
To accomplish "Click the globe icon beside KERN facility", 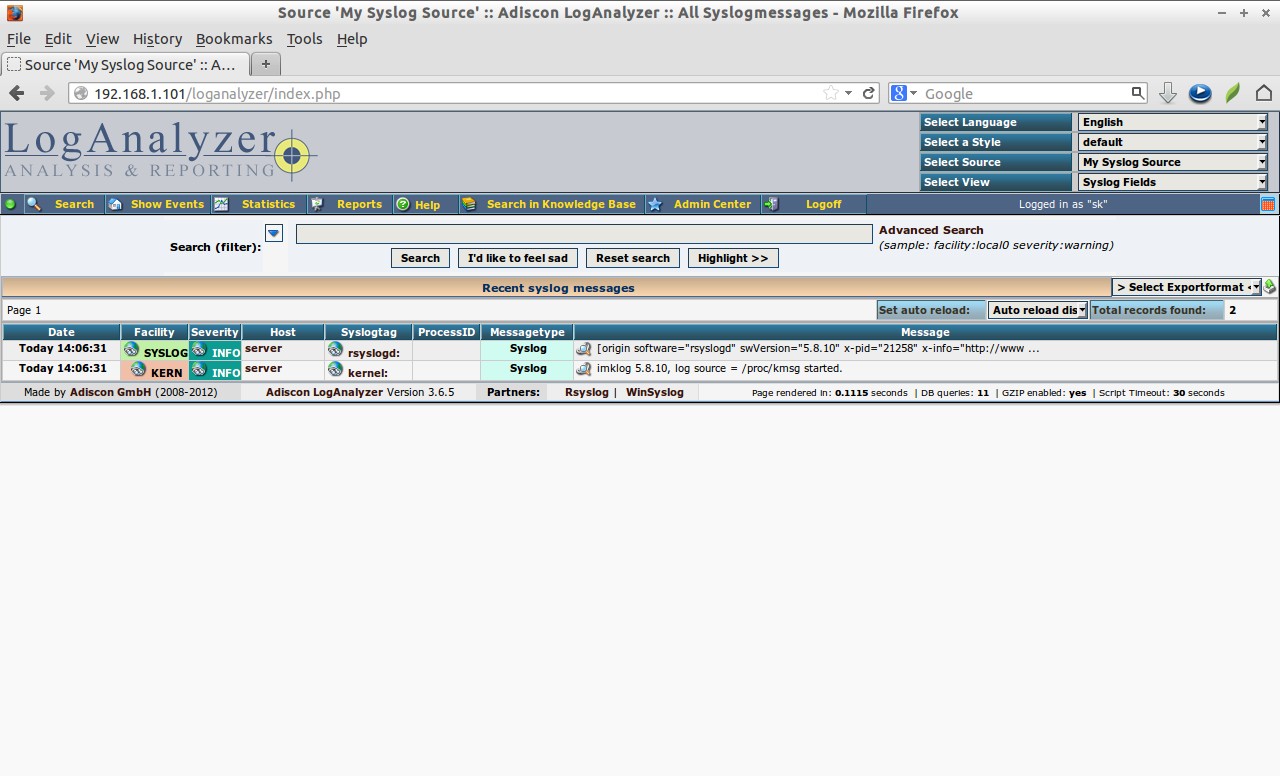I will (x=138, y=370).
